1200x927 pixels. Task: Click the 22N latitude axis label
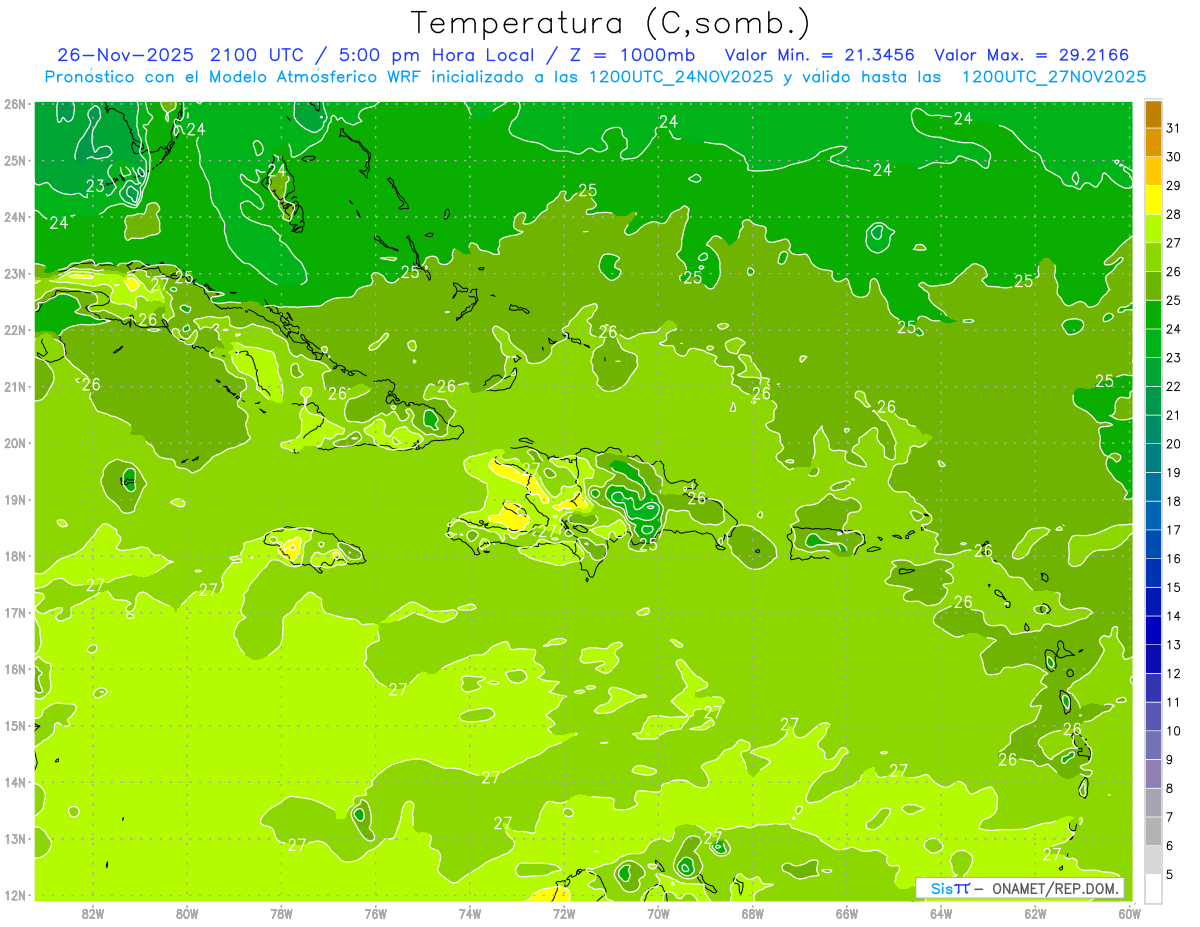14,330
